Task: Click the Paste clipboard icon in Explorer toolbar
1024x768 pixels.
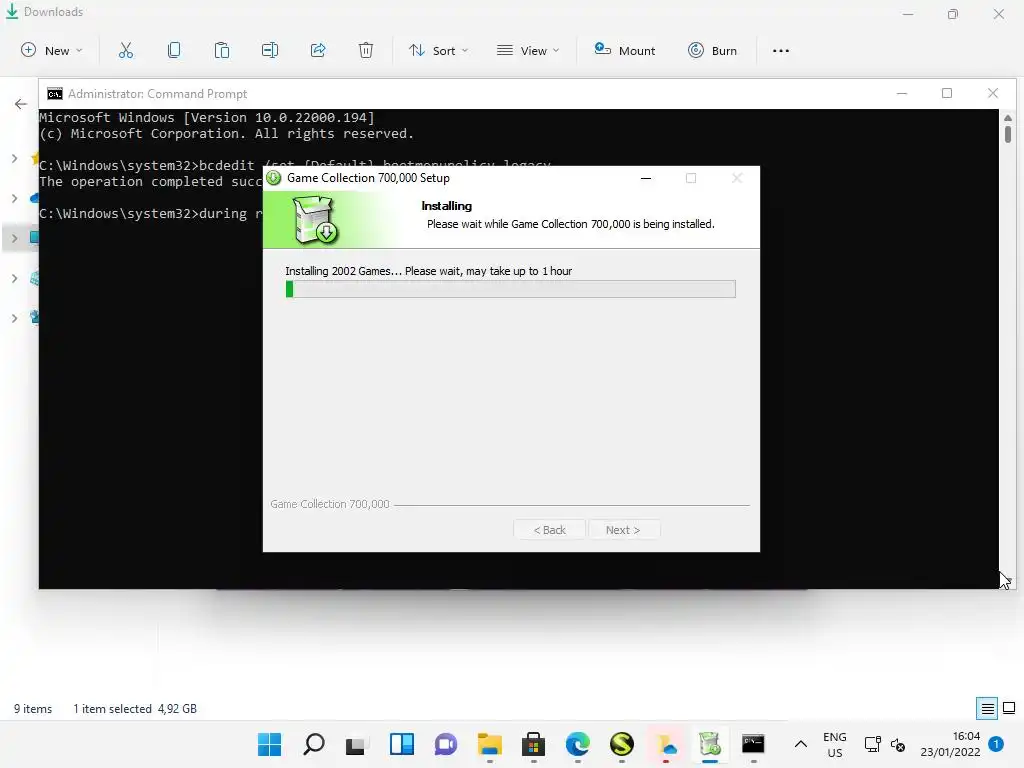Action: (222, 50)
